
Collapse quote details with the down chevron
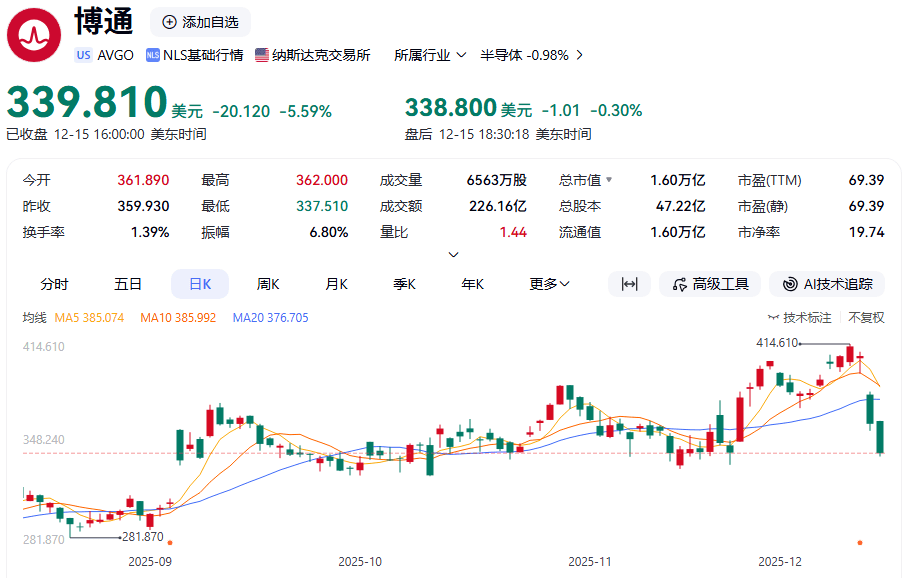click(454, 253)
